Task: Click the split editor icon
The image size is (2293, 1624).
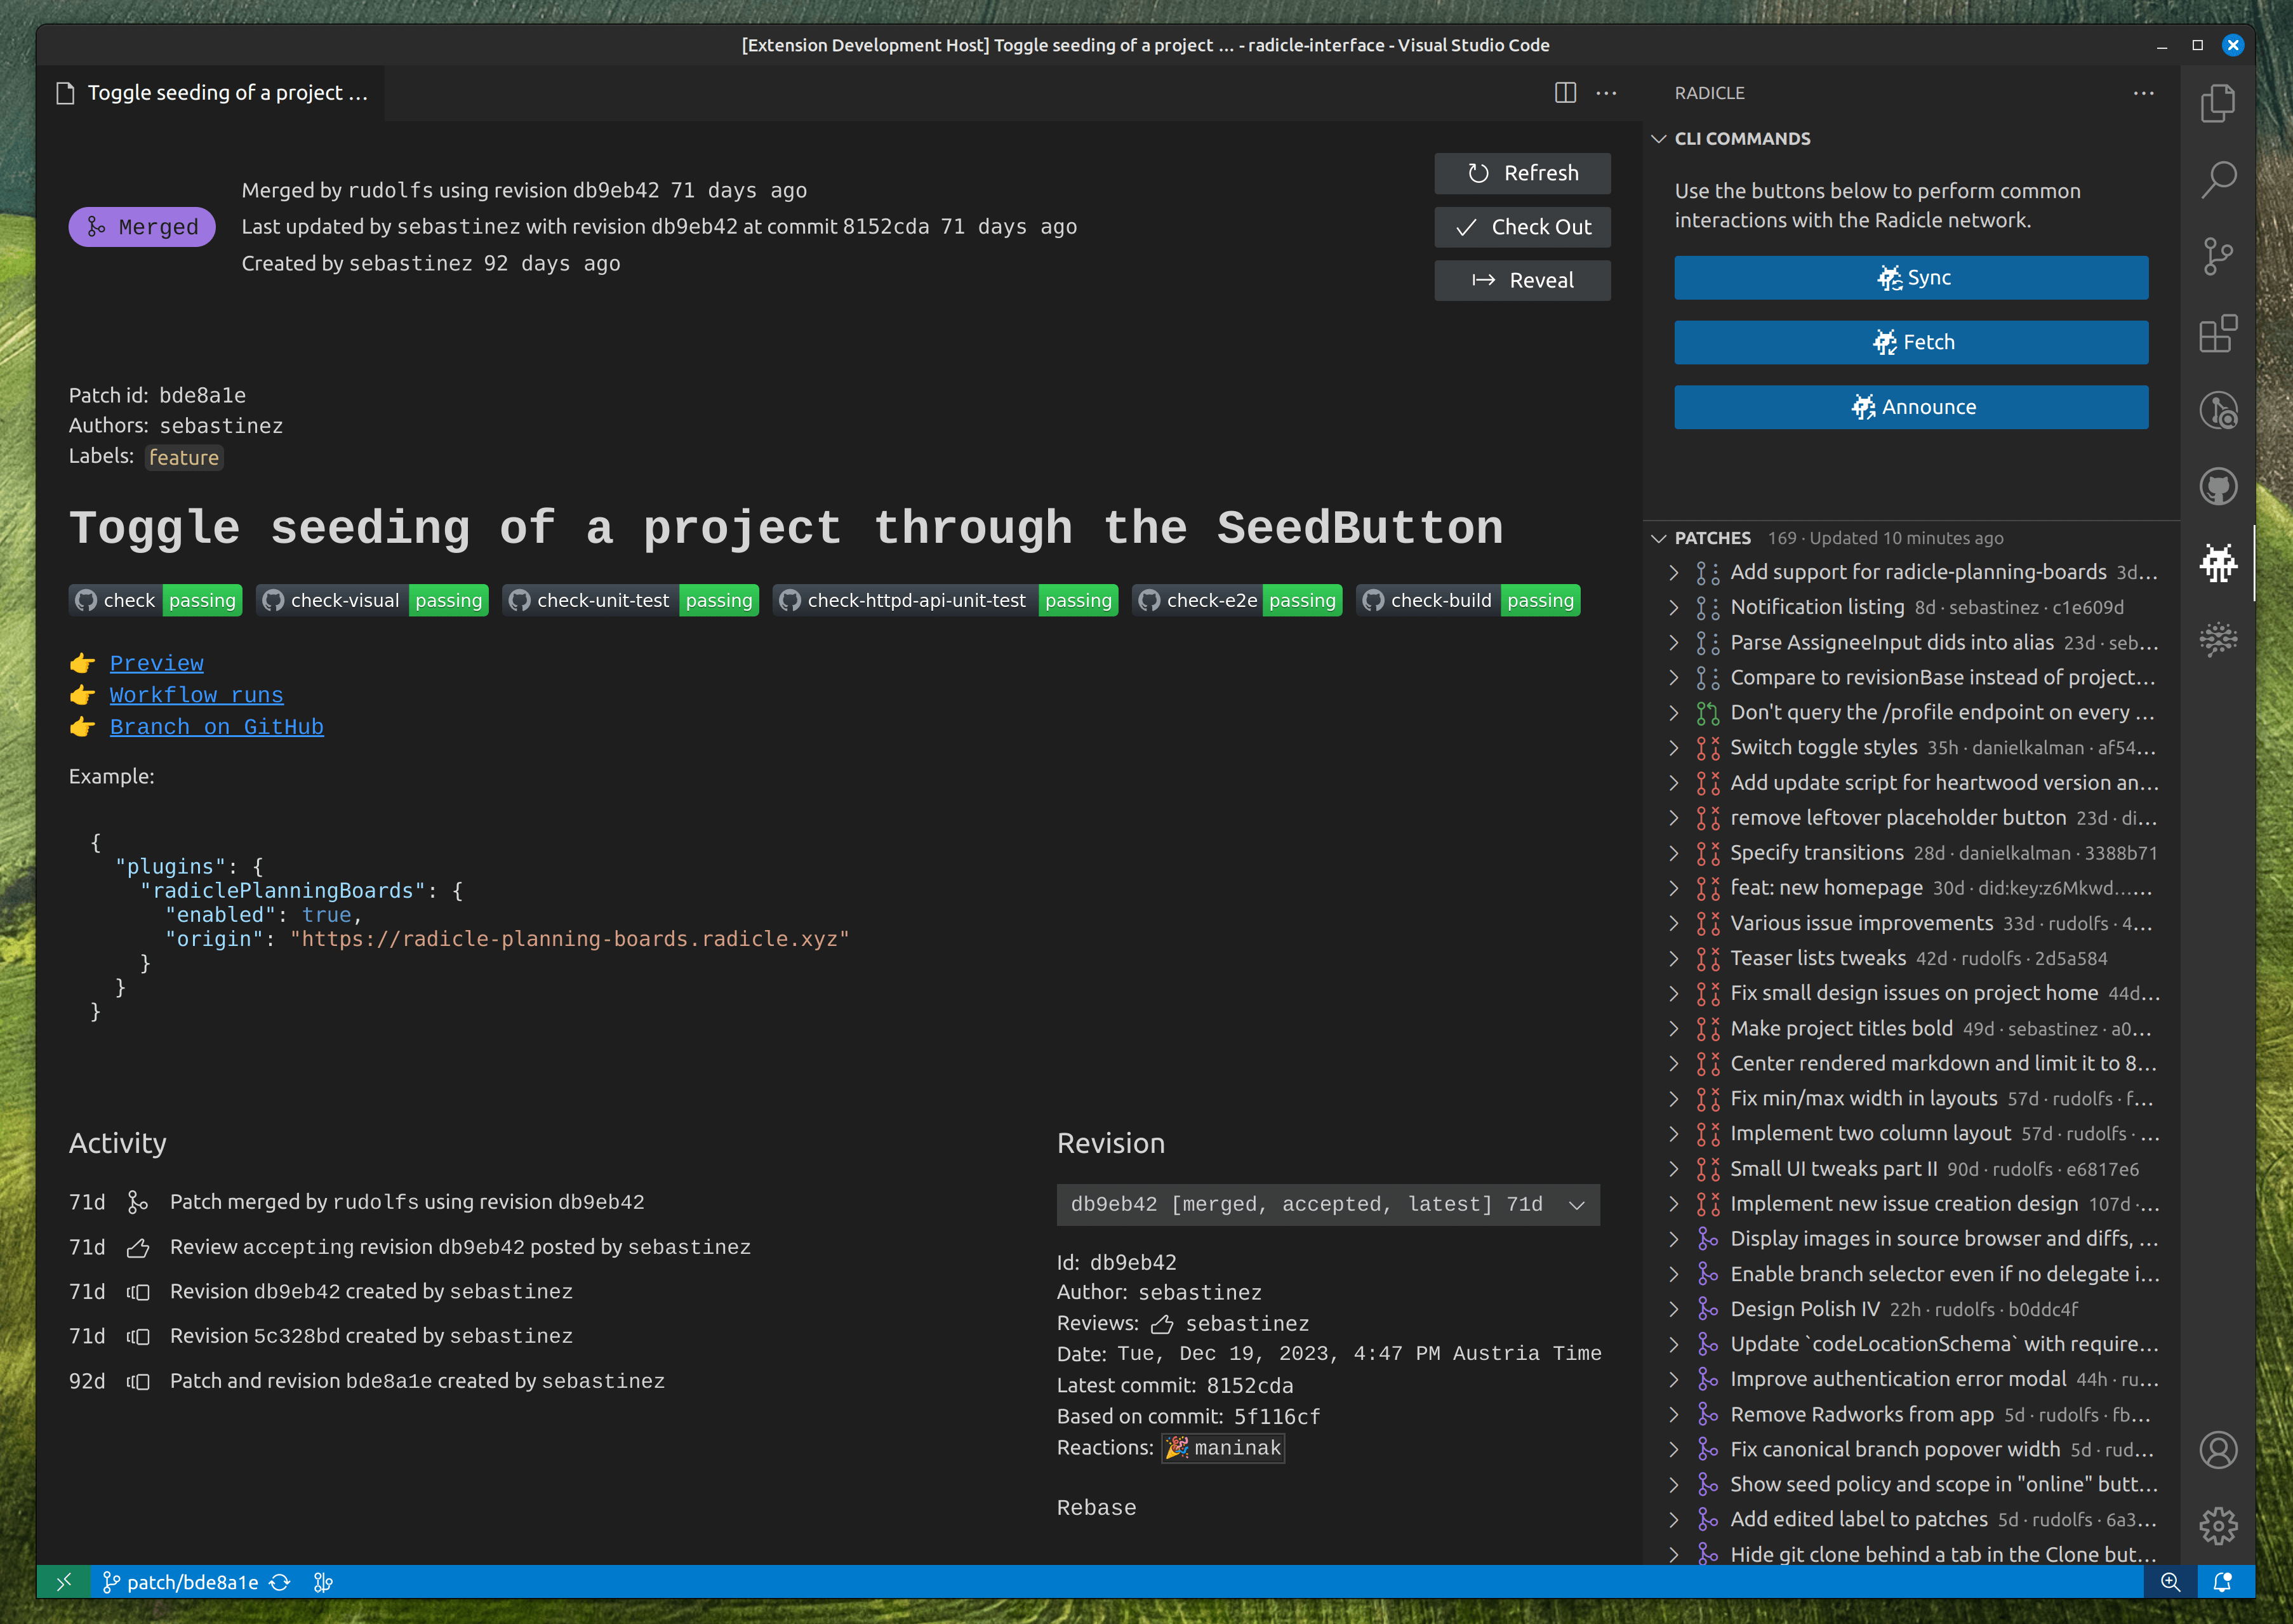Action: [x=1565, y=93]
